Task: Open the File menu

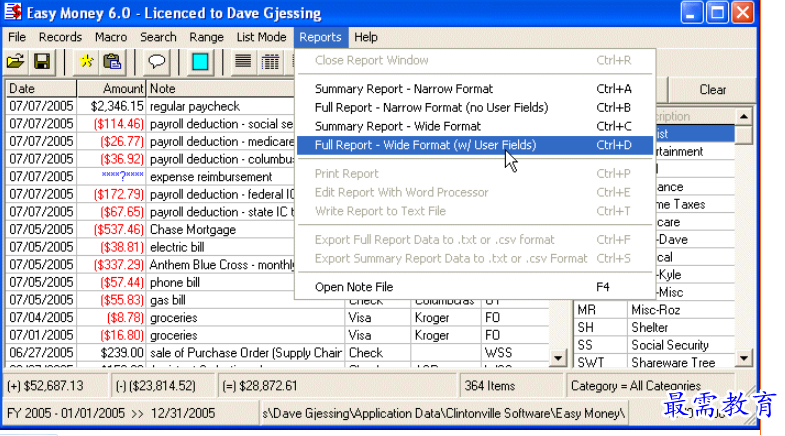Action: pyautogui.click(x=17, y=37)
